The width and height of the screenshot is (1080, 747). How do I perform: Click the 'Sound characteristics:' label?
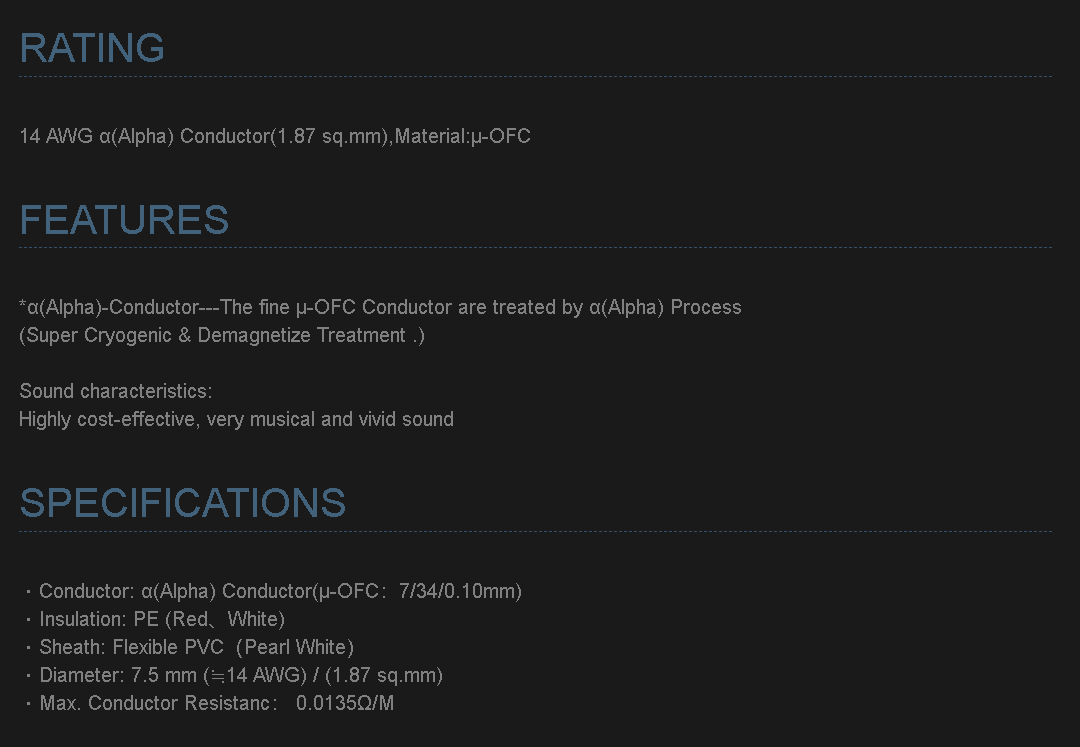[x=116, y=391]
